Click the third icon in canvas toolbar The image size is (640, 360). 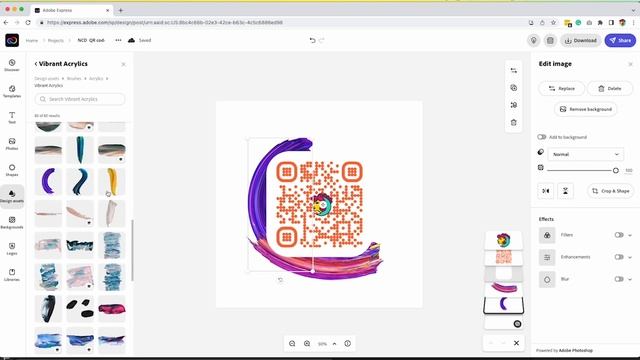tap(513, 105)
